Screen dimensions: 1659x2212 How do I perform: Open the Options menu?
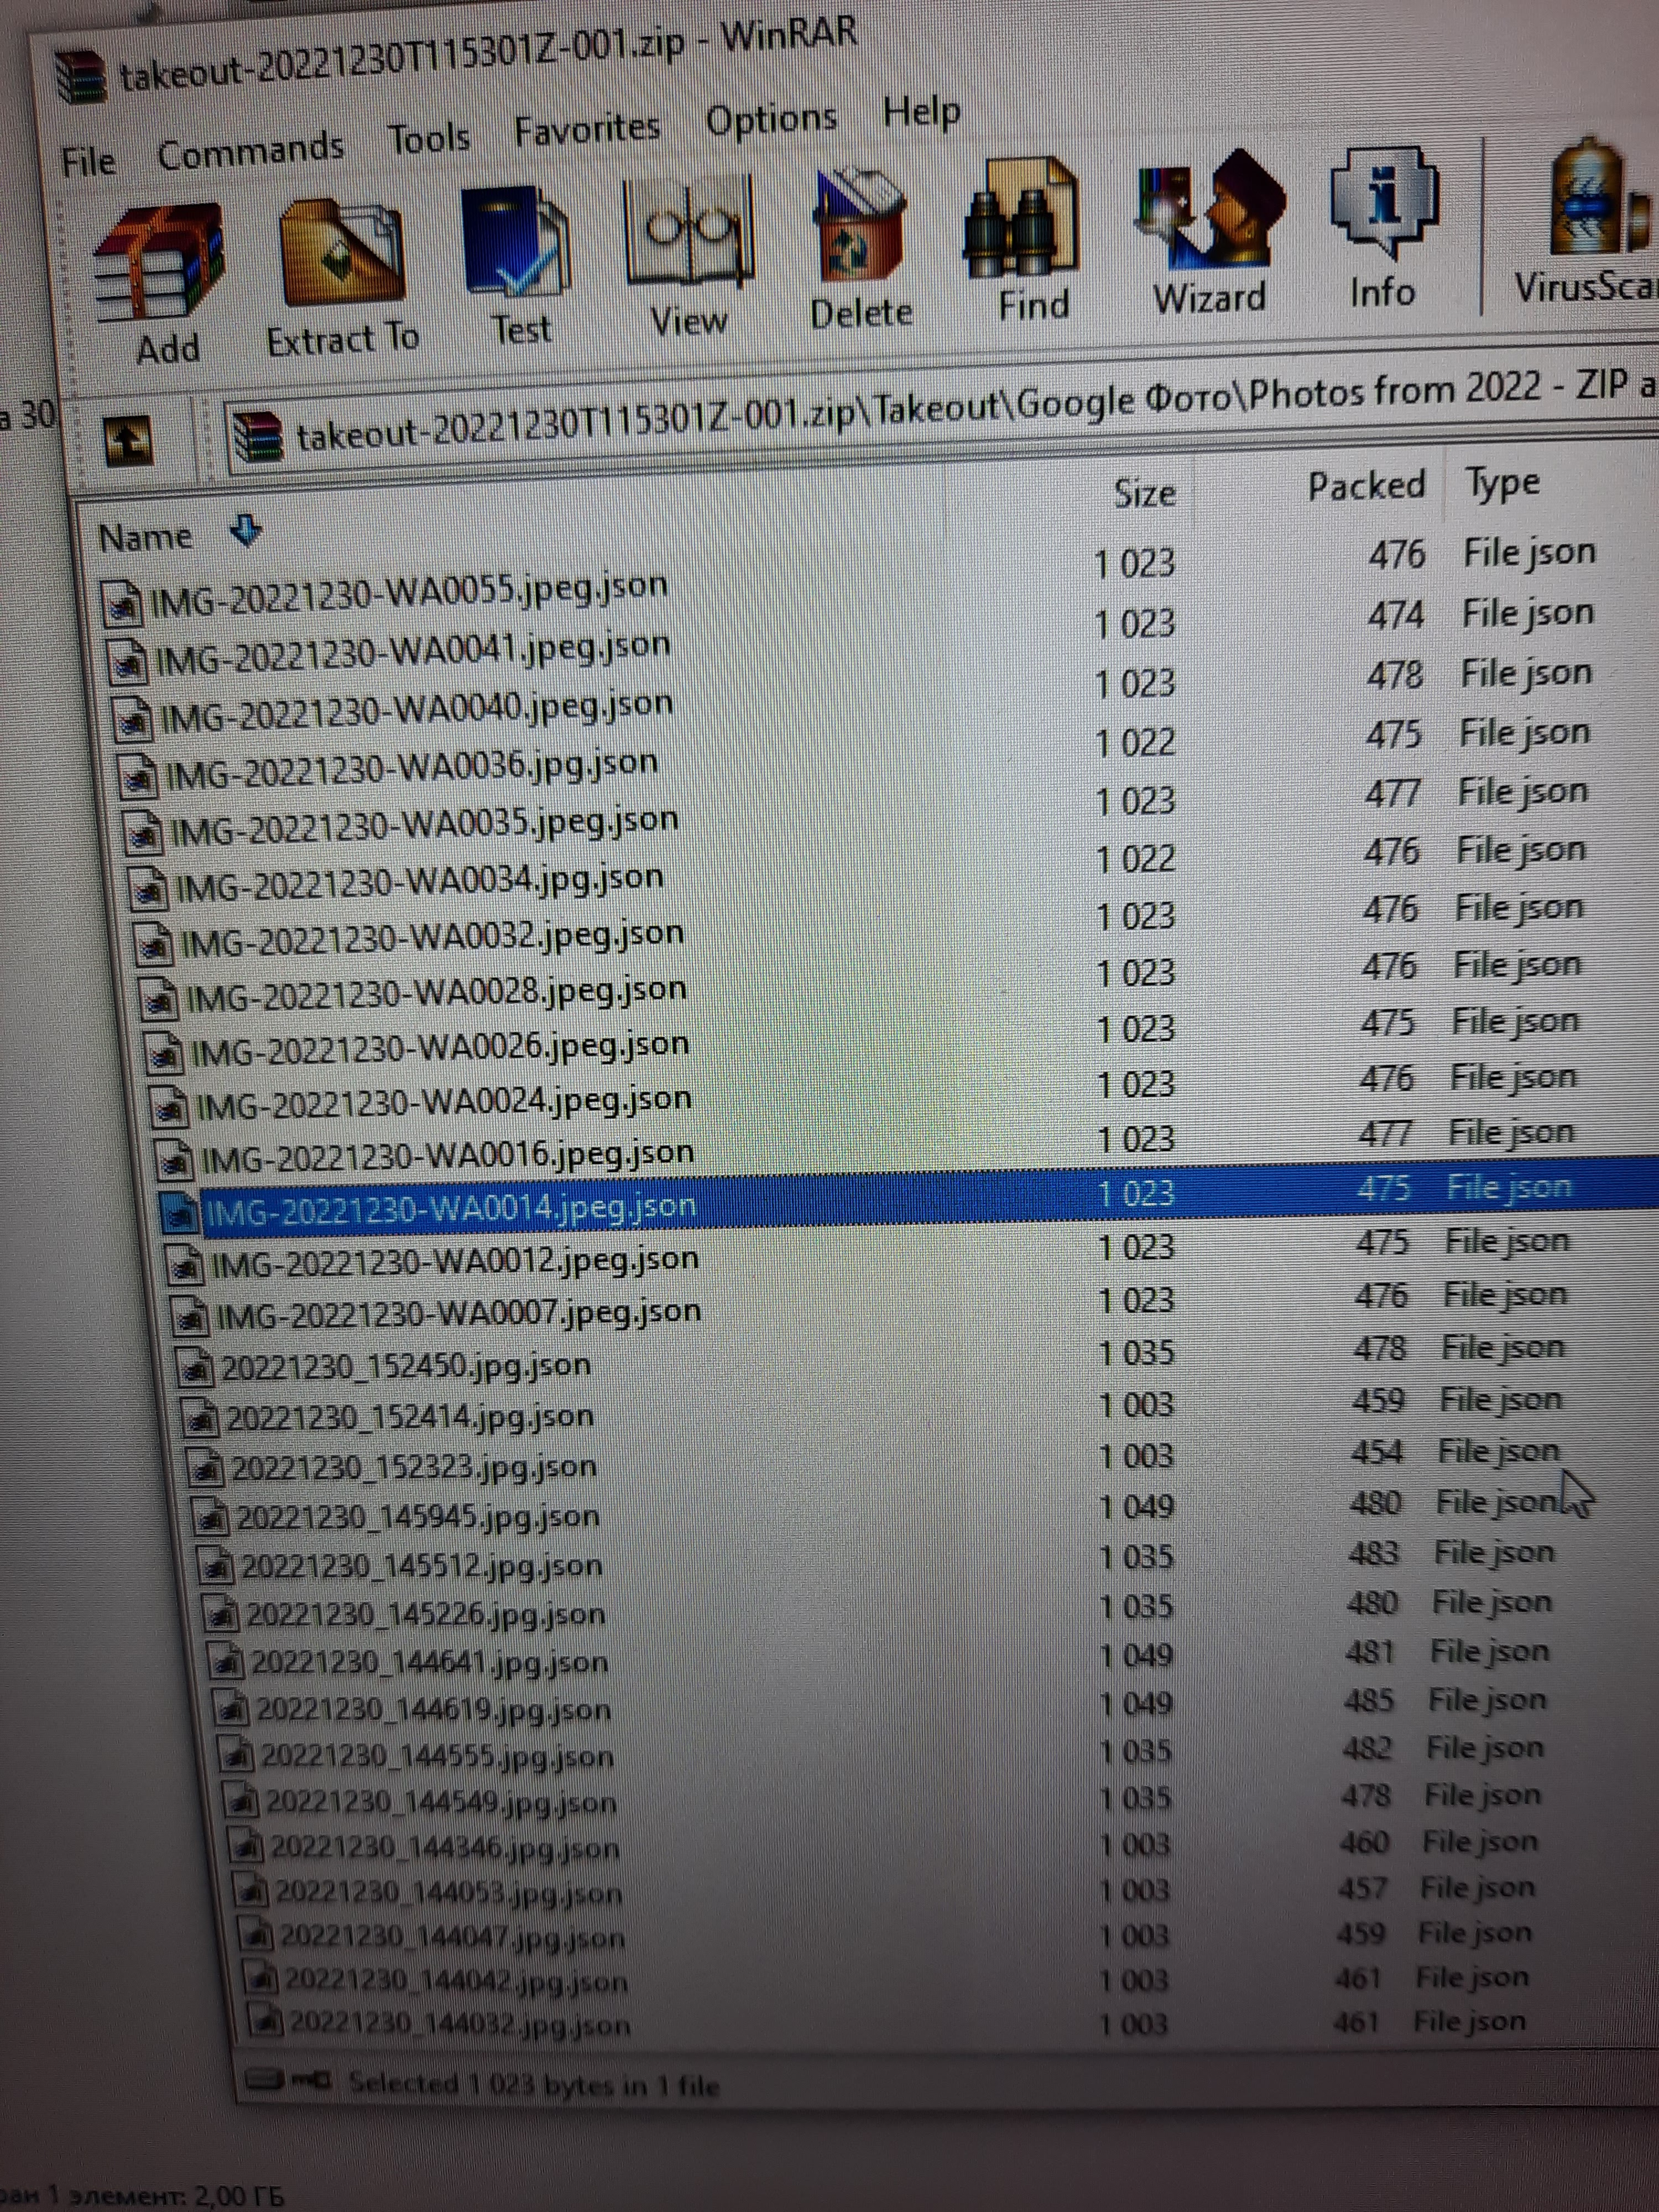point(770,120)
